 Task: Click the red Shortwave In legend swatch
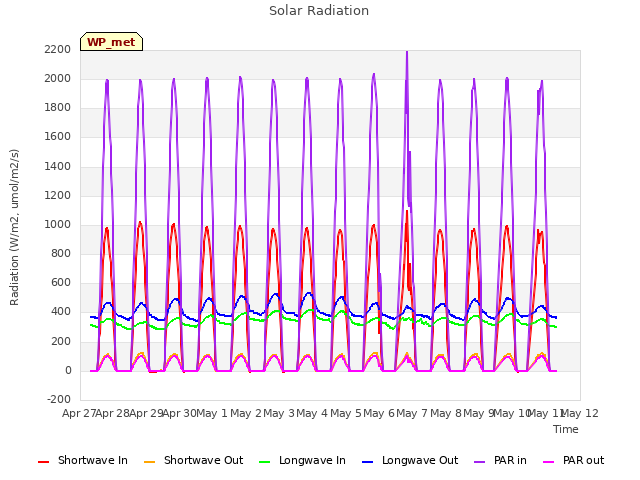pyautogui.click(x=43, y=462)
